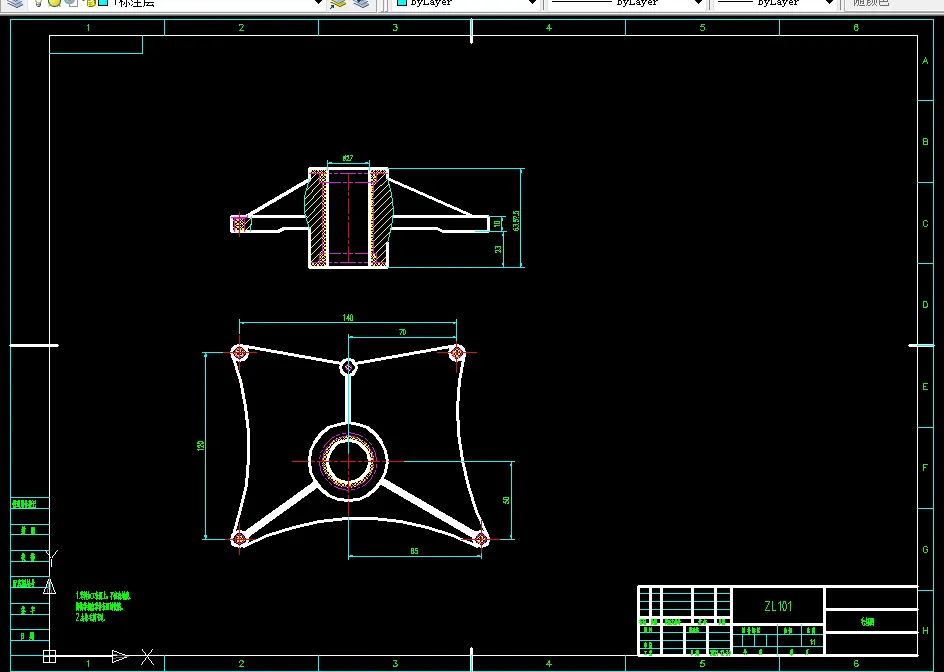Screen dimensions: 944x672
Task: Open the ByLayer color dropdown
Action: 532,3
